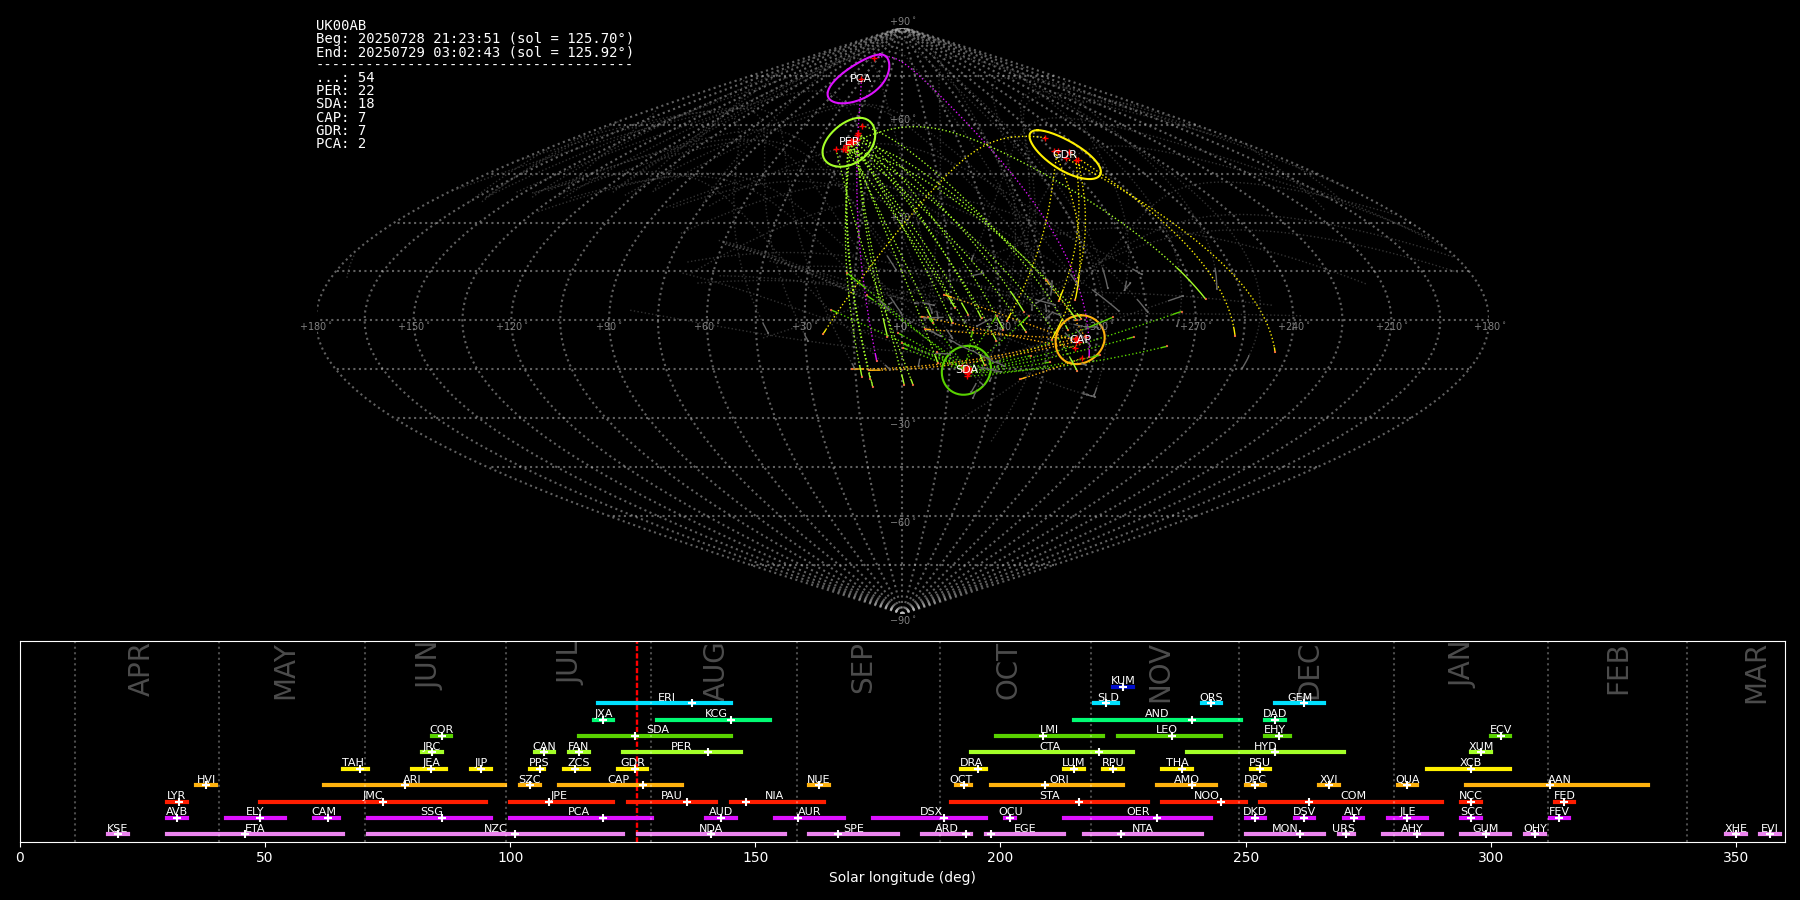Click the 250 tick on the solar longitude axis
Screen dimensions: 1800x900
[x=1245, y=857]
